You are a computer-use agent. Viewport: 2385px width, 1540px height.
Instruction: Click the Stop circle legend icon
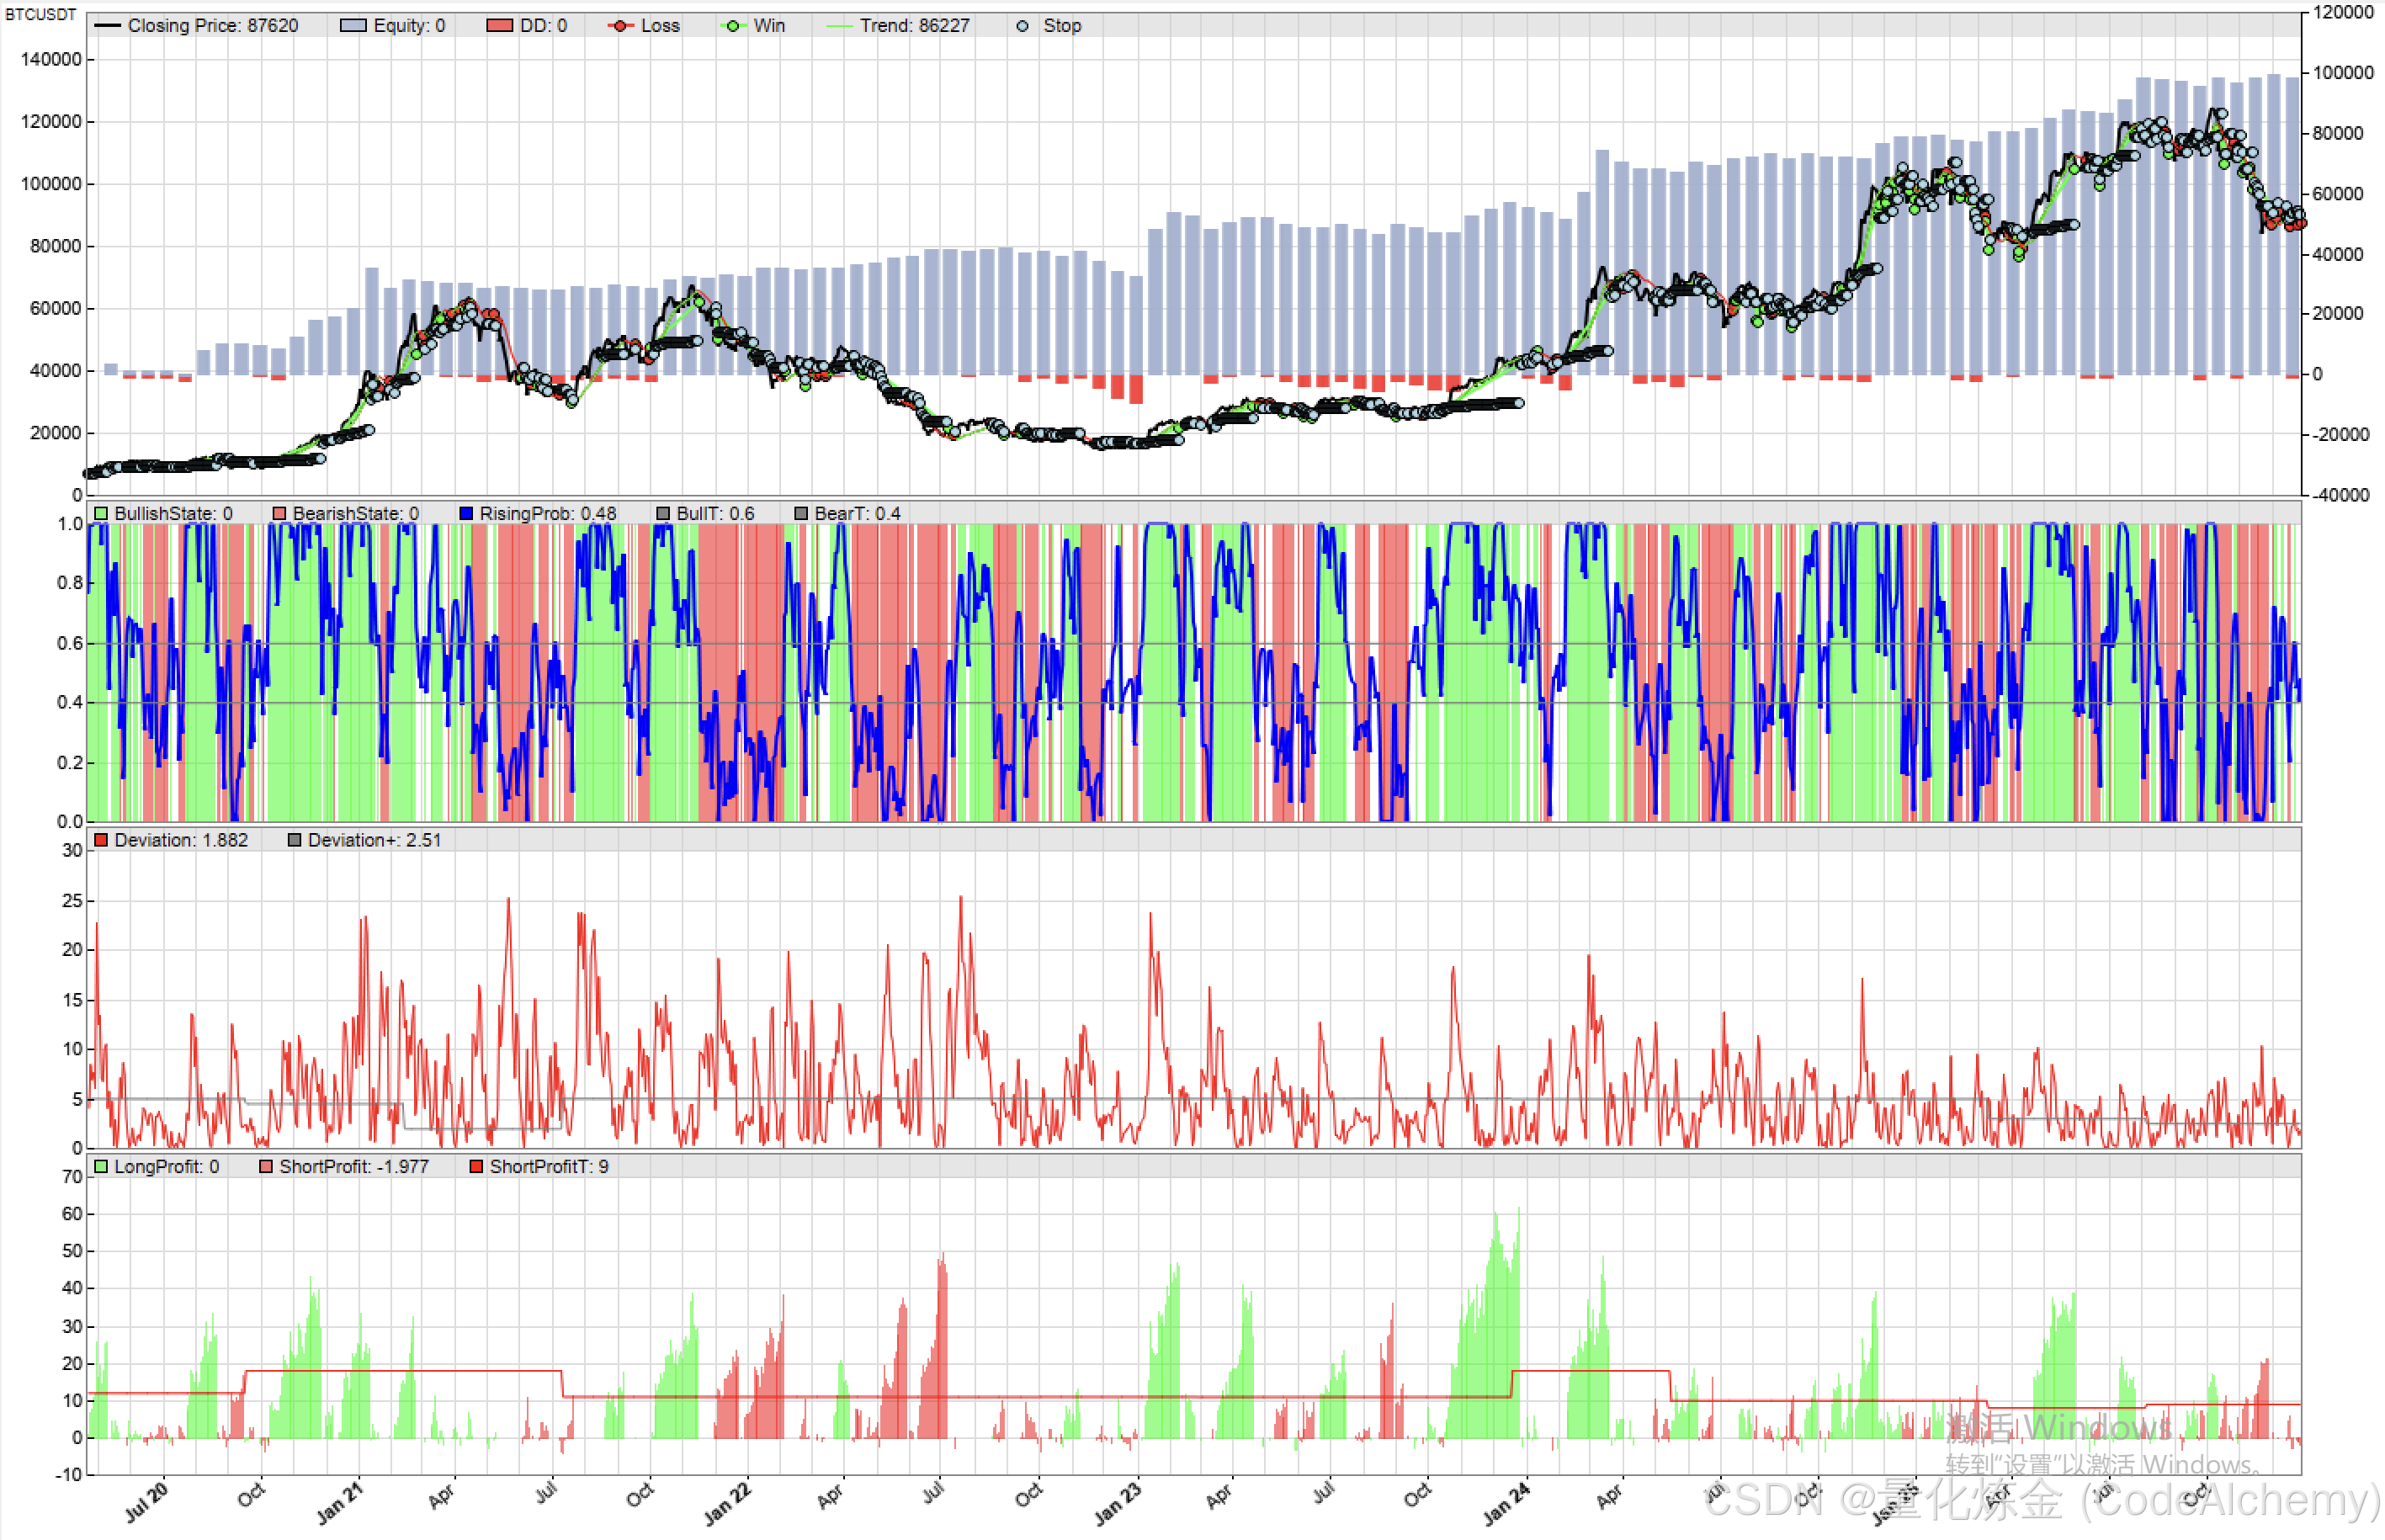click(x=1022, y=26)
